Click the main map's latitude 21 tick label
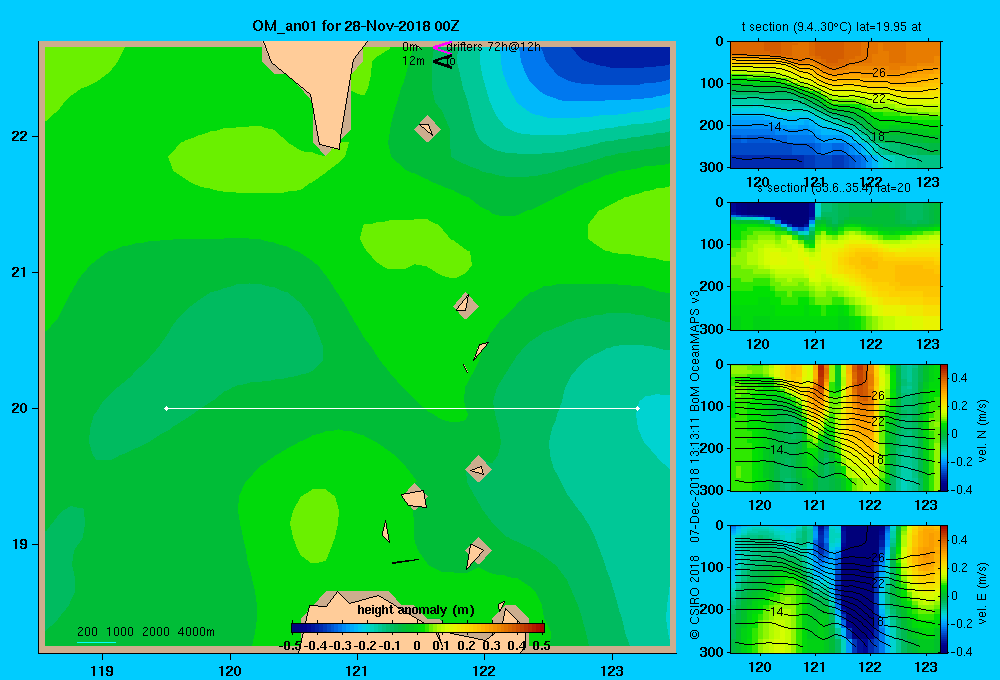 coord(20,272)
